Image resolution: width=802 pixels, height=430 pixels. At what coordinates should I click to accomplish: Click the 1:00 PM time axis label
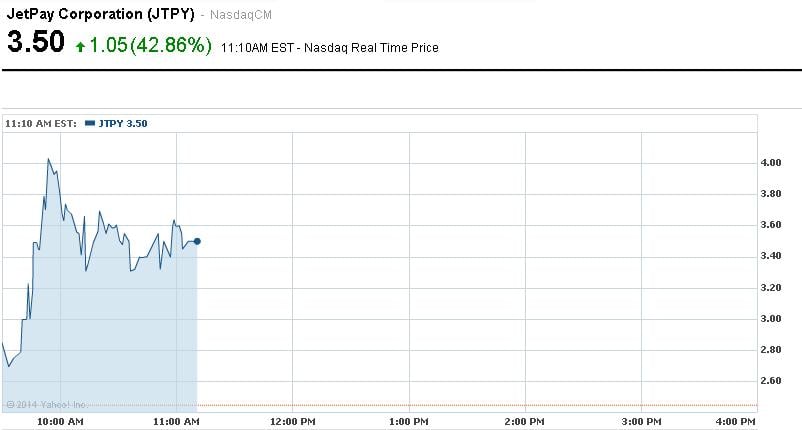(x=408, y=422)
